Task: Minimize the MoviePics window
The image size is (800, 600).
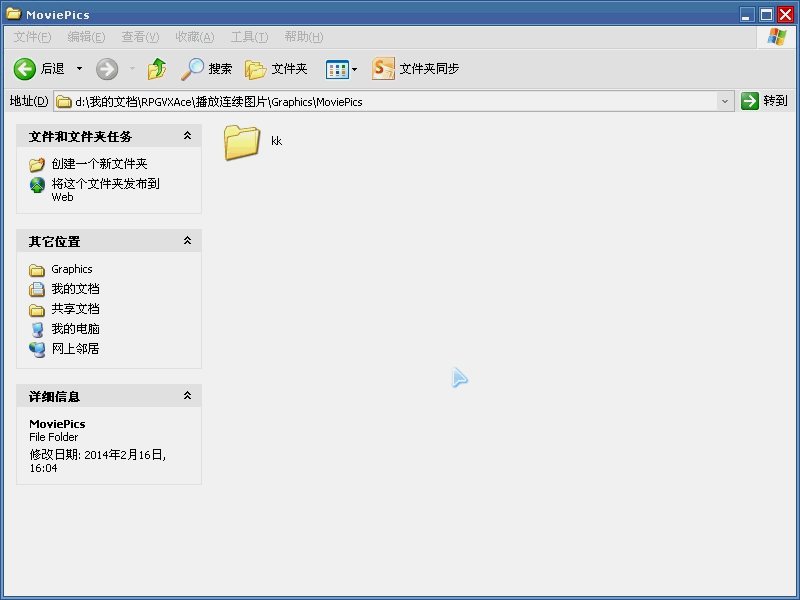Action: tap(747, 14)
